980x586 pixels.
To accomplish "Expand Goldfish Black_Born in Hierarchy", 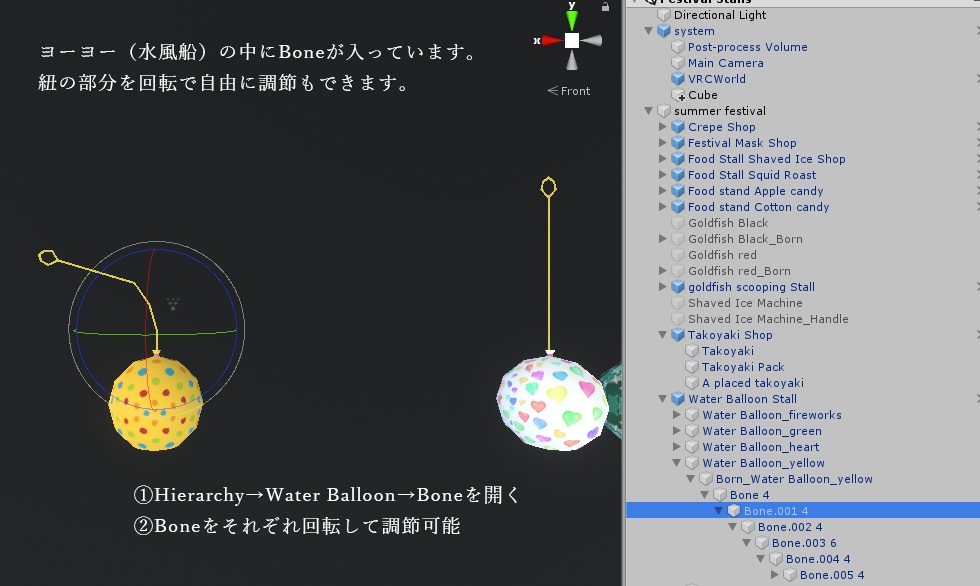I will (x=662, y=239).
